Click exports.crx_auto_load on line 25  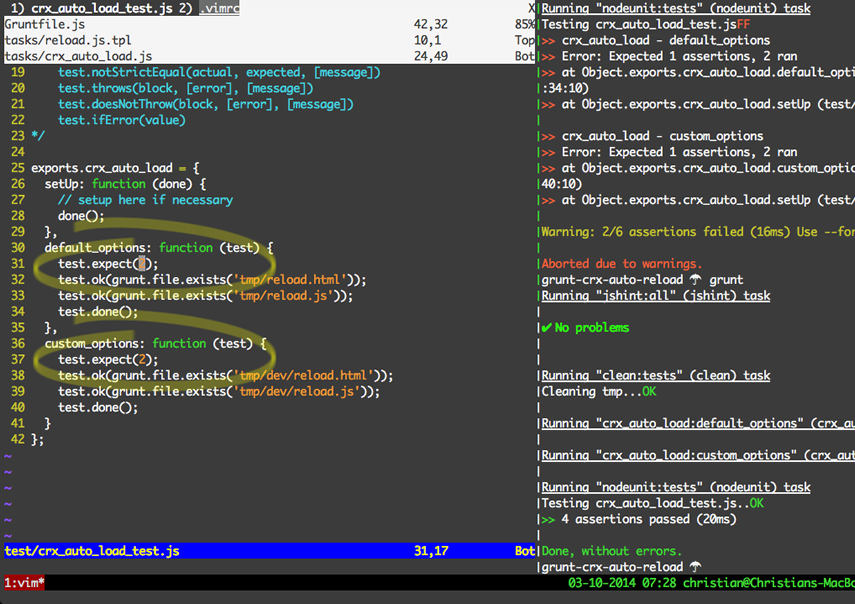pyautogui.click(x=101, y=168)
